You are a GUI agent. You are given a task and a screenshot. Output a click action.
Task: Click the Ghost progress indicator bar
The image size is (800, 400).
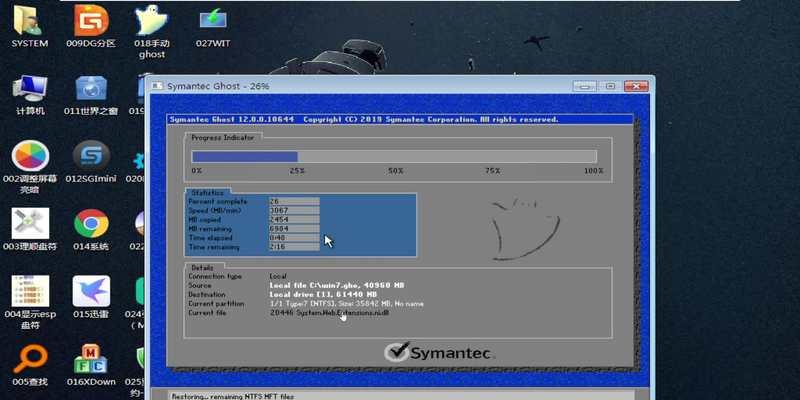[394, 157]
